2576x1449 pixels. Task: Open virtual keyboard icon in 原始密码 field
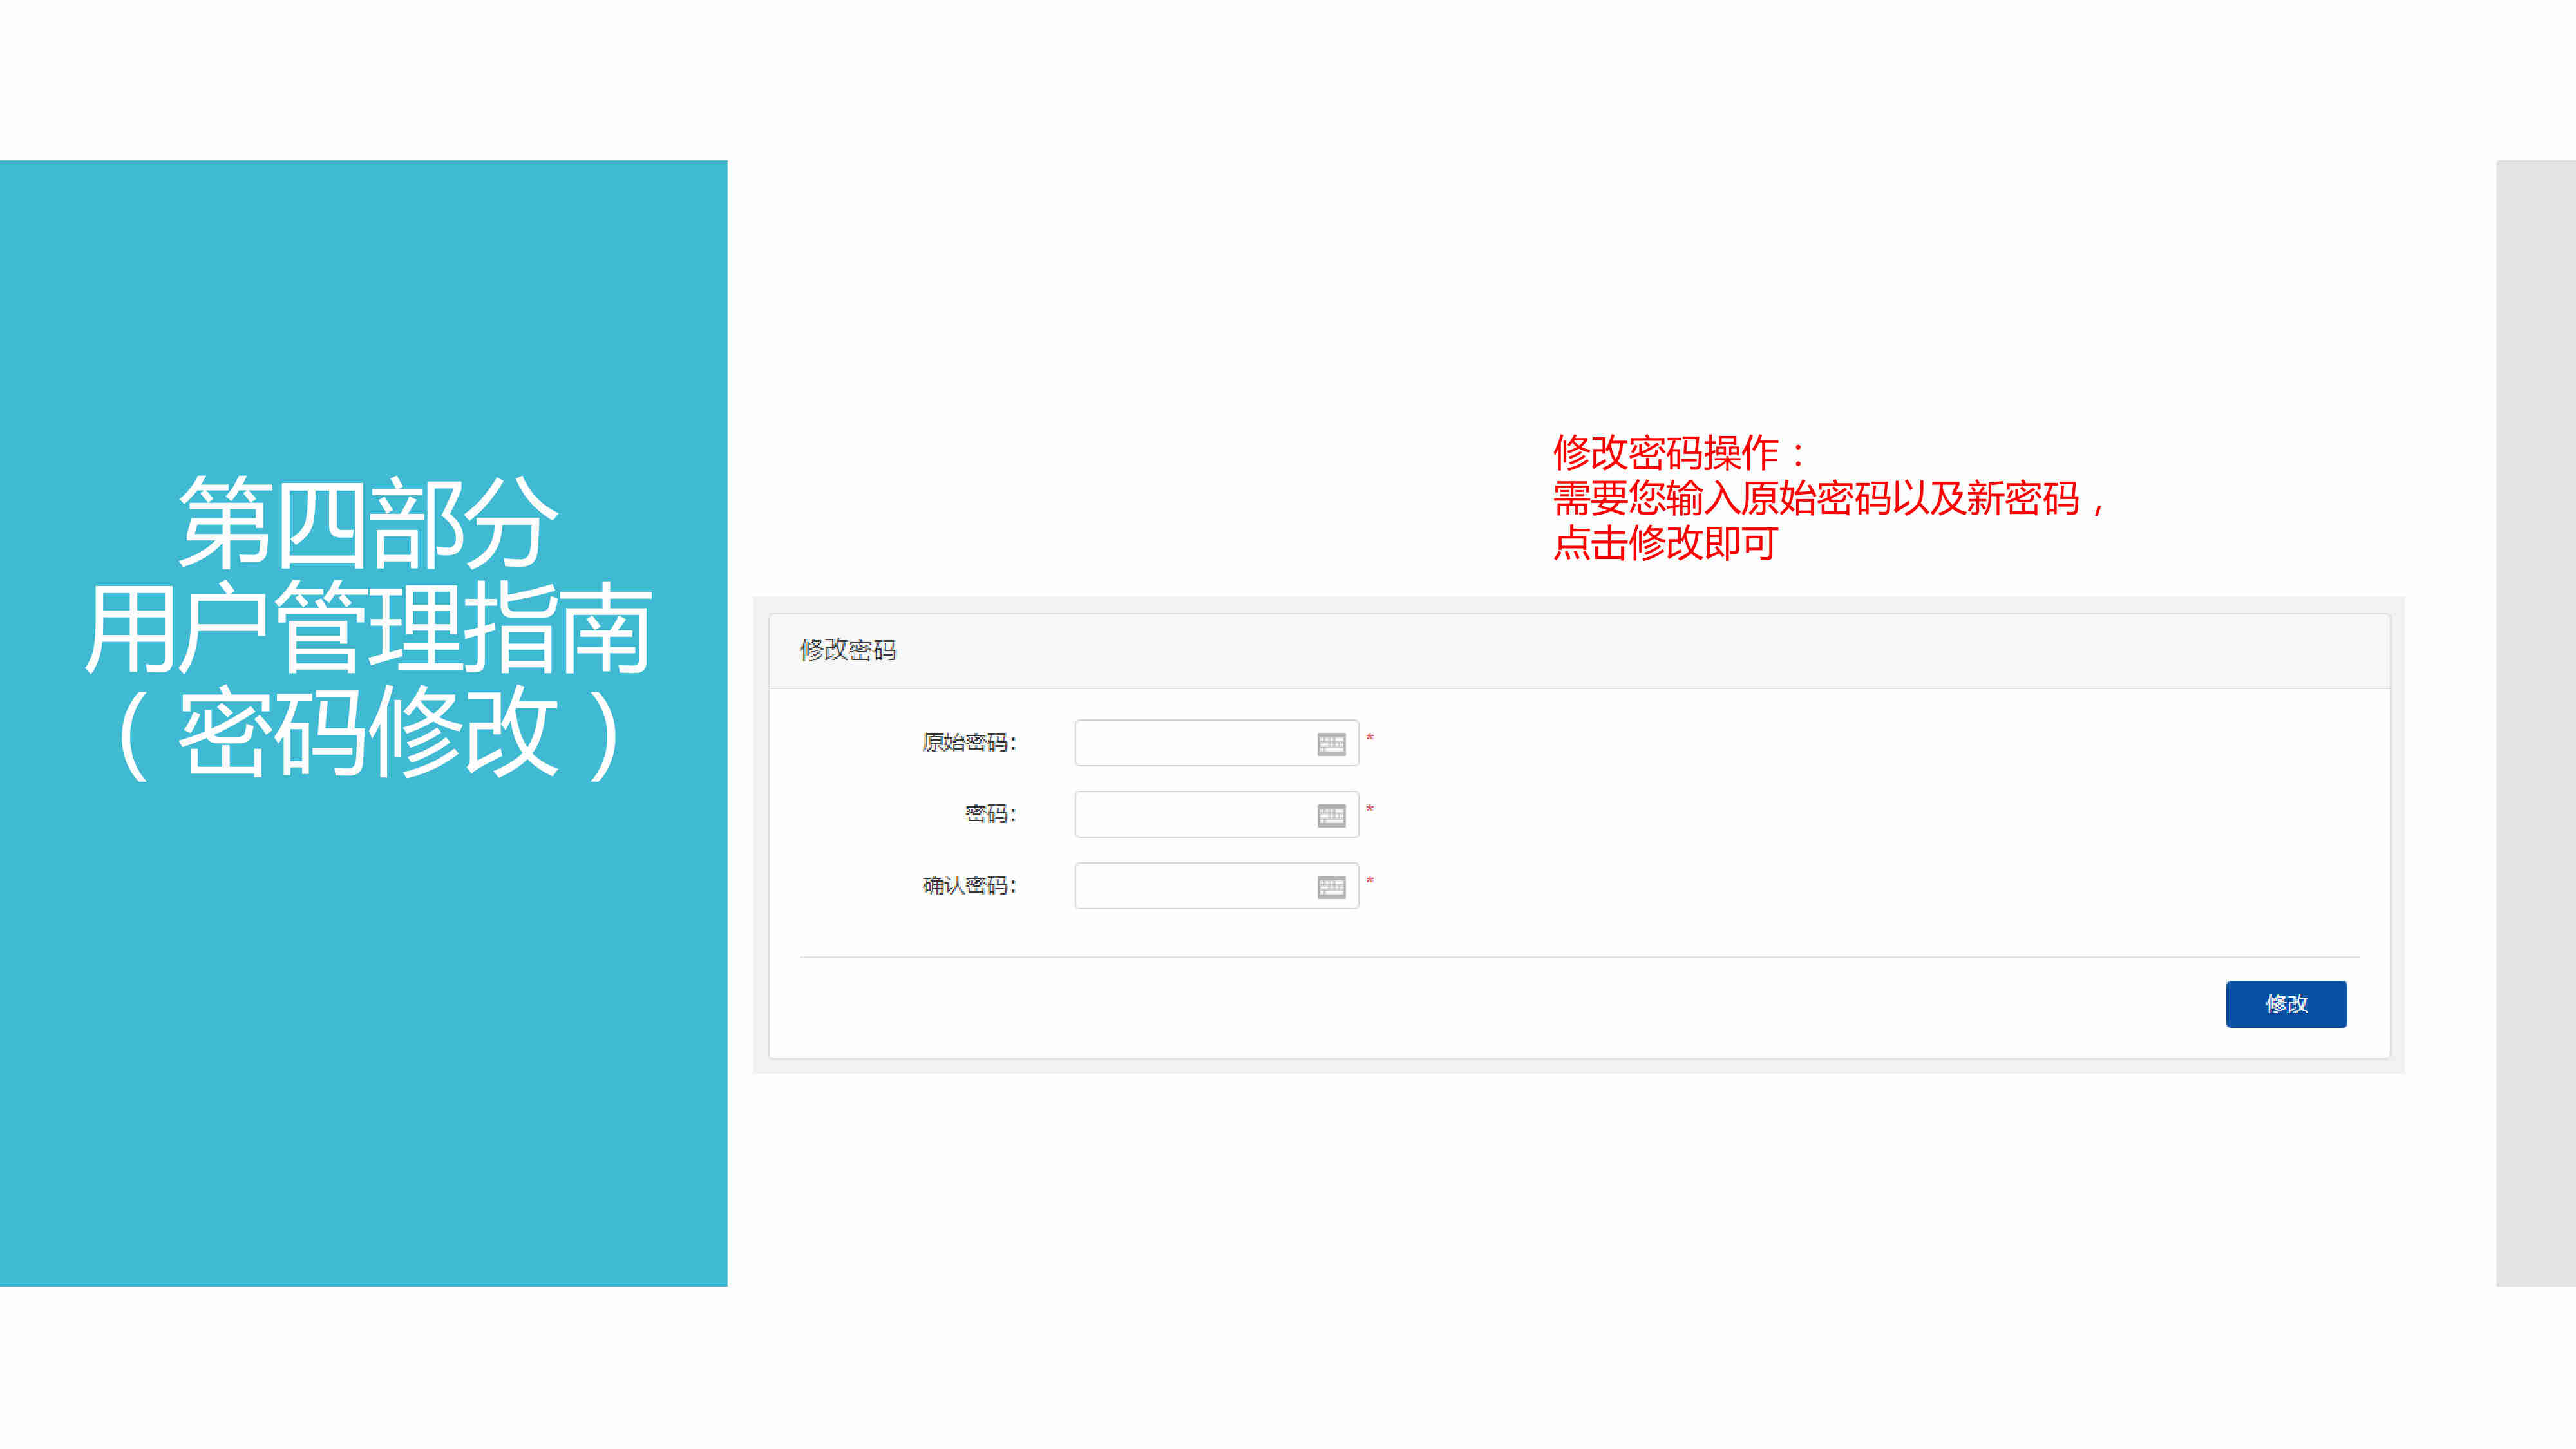(1331, 744)
